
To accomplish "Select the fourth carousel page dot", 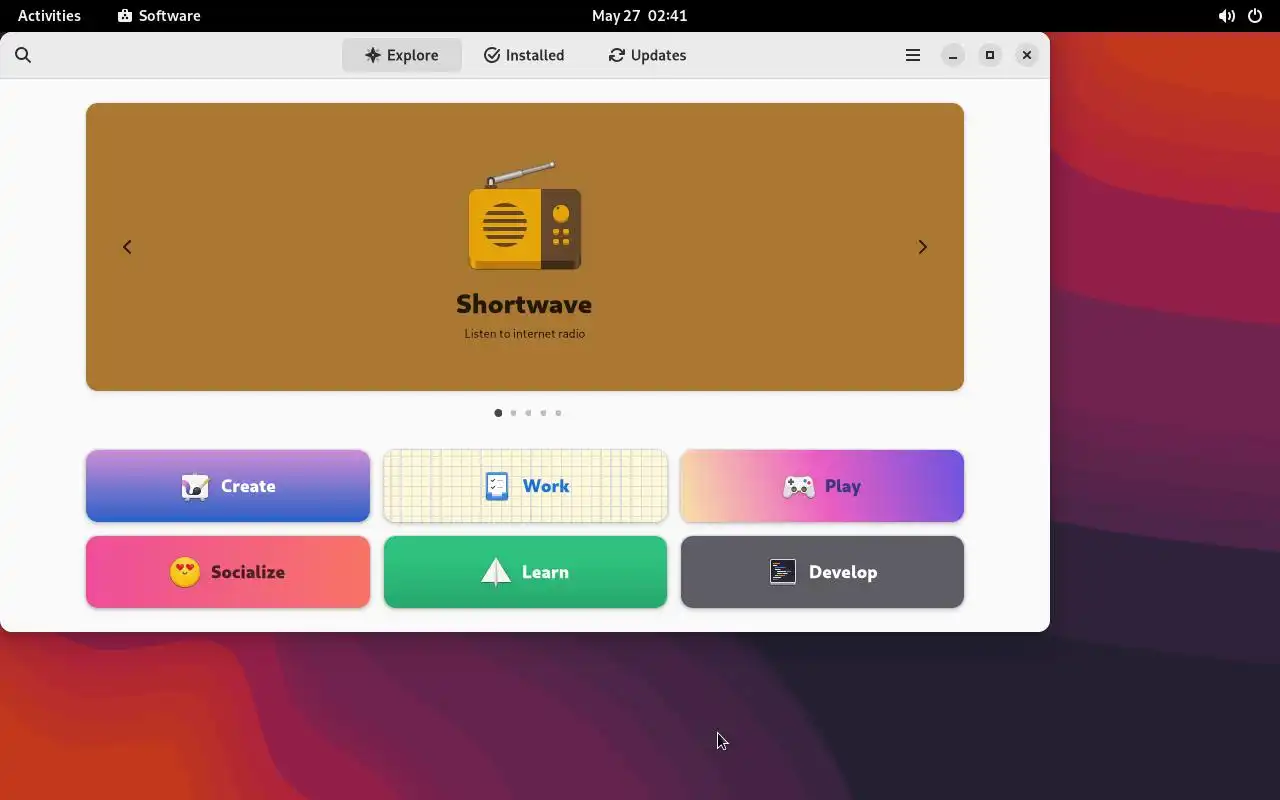I will [543, 413].
